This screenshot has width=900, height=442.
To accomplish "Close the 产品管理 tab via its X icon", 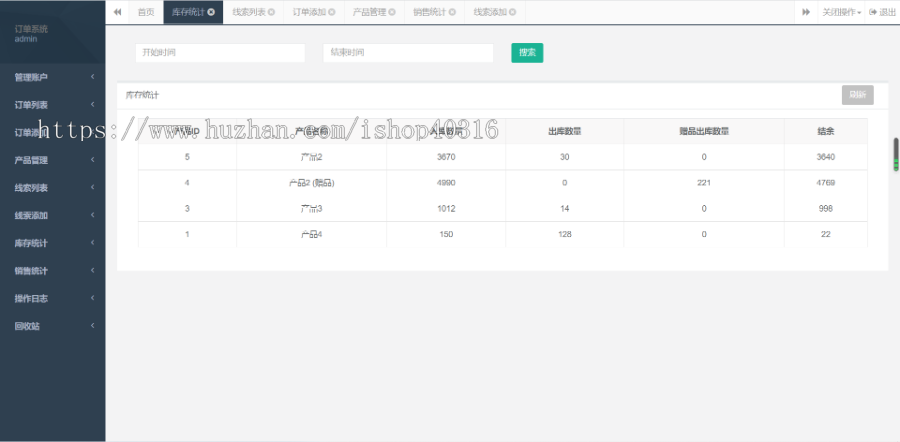I will (392, 12).
